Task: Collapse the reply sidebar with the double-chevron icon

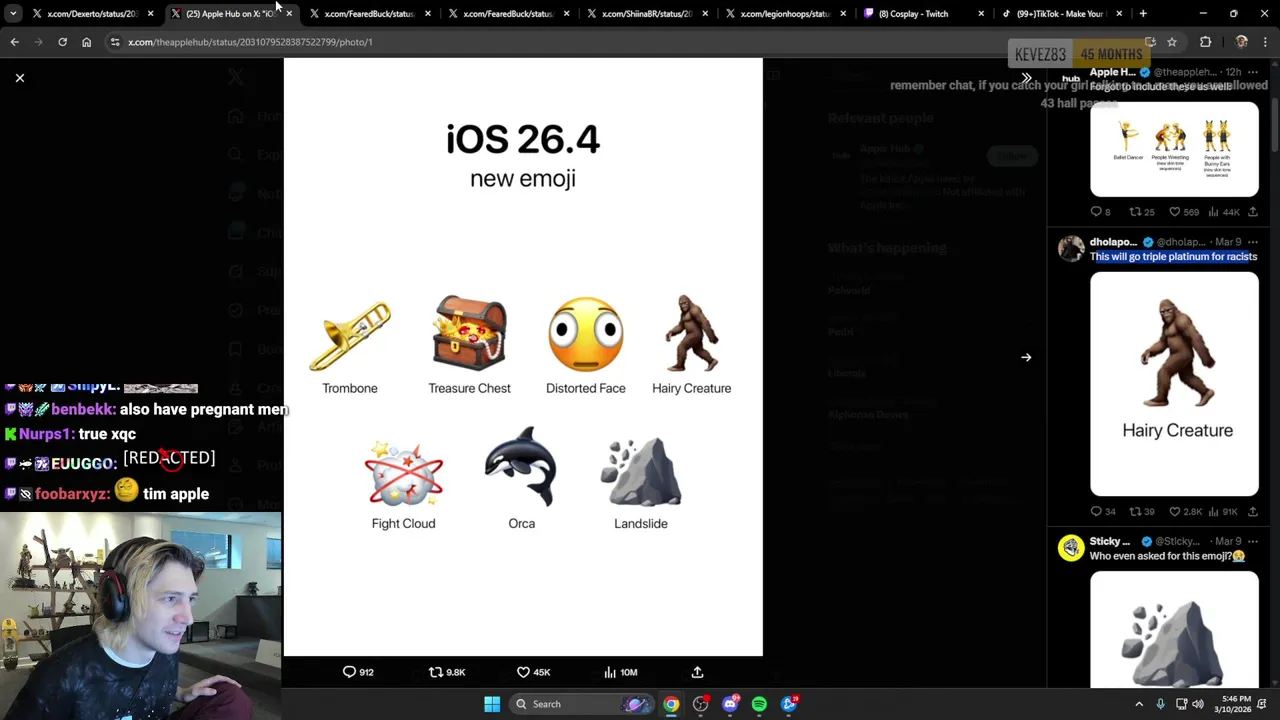Action: [1026, 77]
